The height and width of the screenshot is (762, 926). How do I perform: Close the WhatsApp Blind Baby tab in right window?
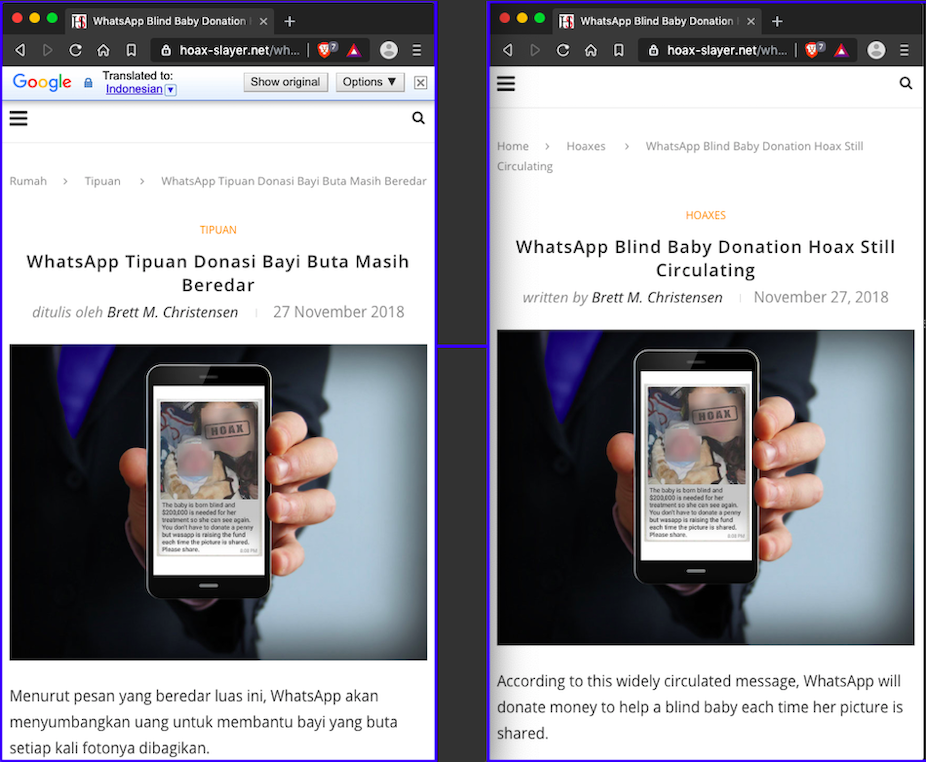tap(751, 21)
